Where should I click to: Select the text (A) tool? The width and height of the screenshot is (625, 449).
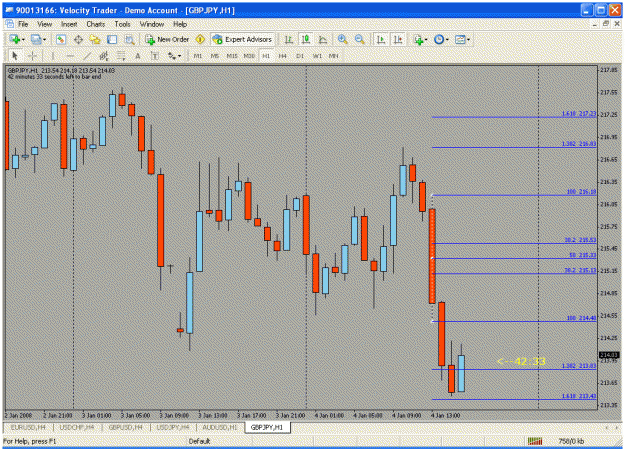[138, 56]
